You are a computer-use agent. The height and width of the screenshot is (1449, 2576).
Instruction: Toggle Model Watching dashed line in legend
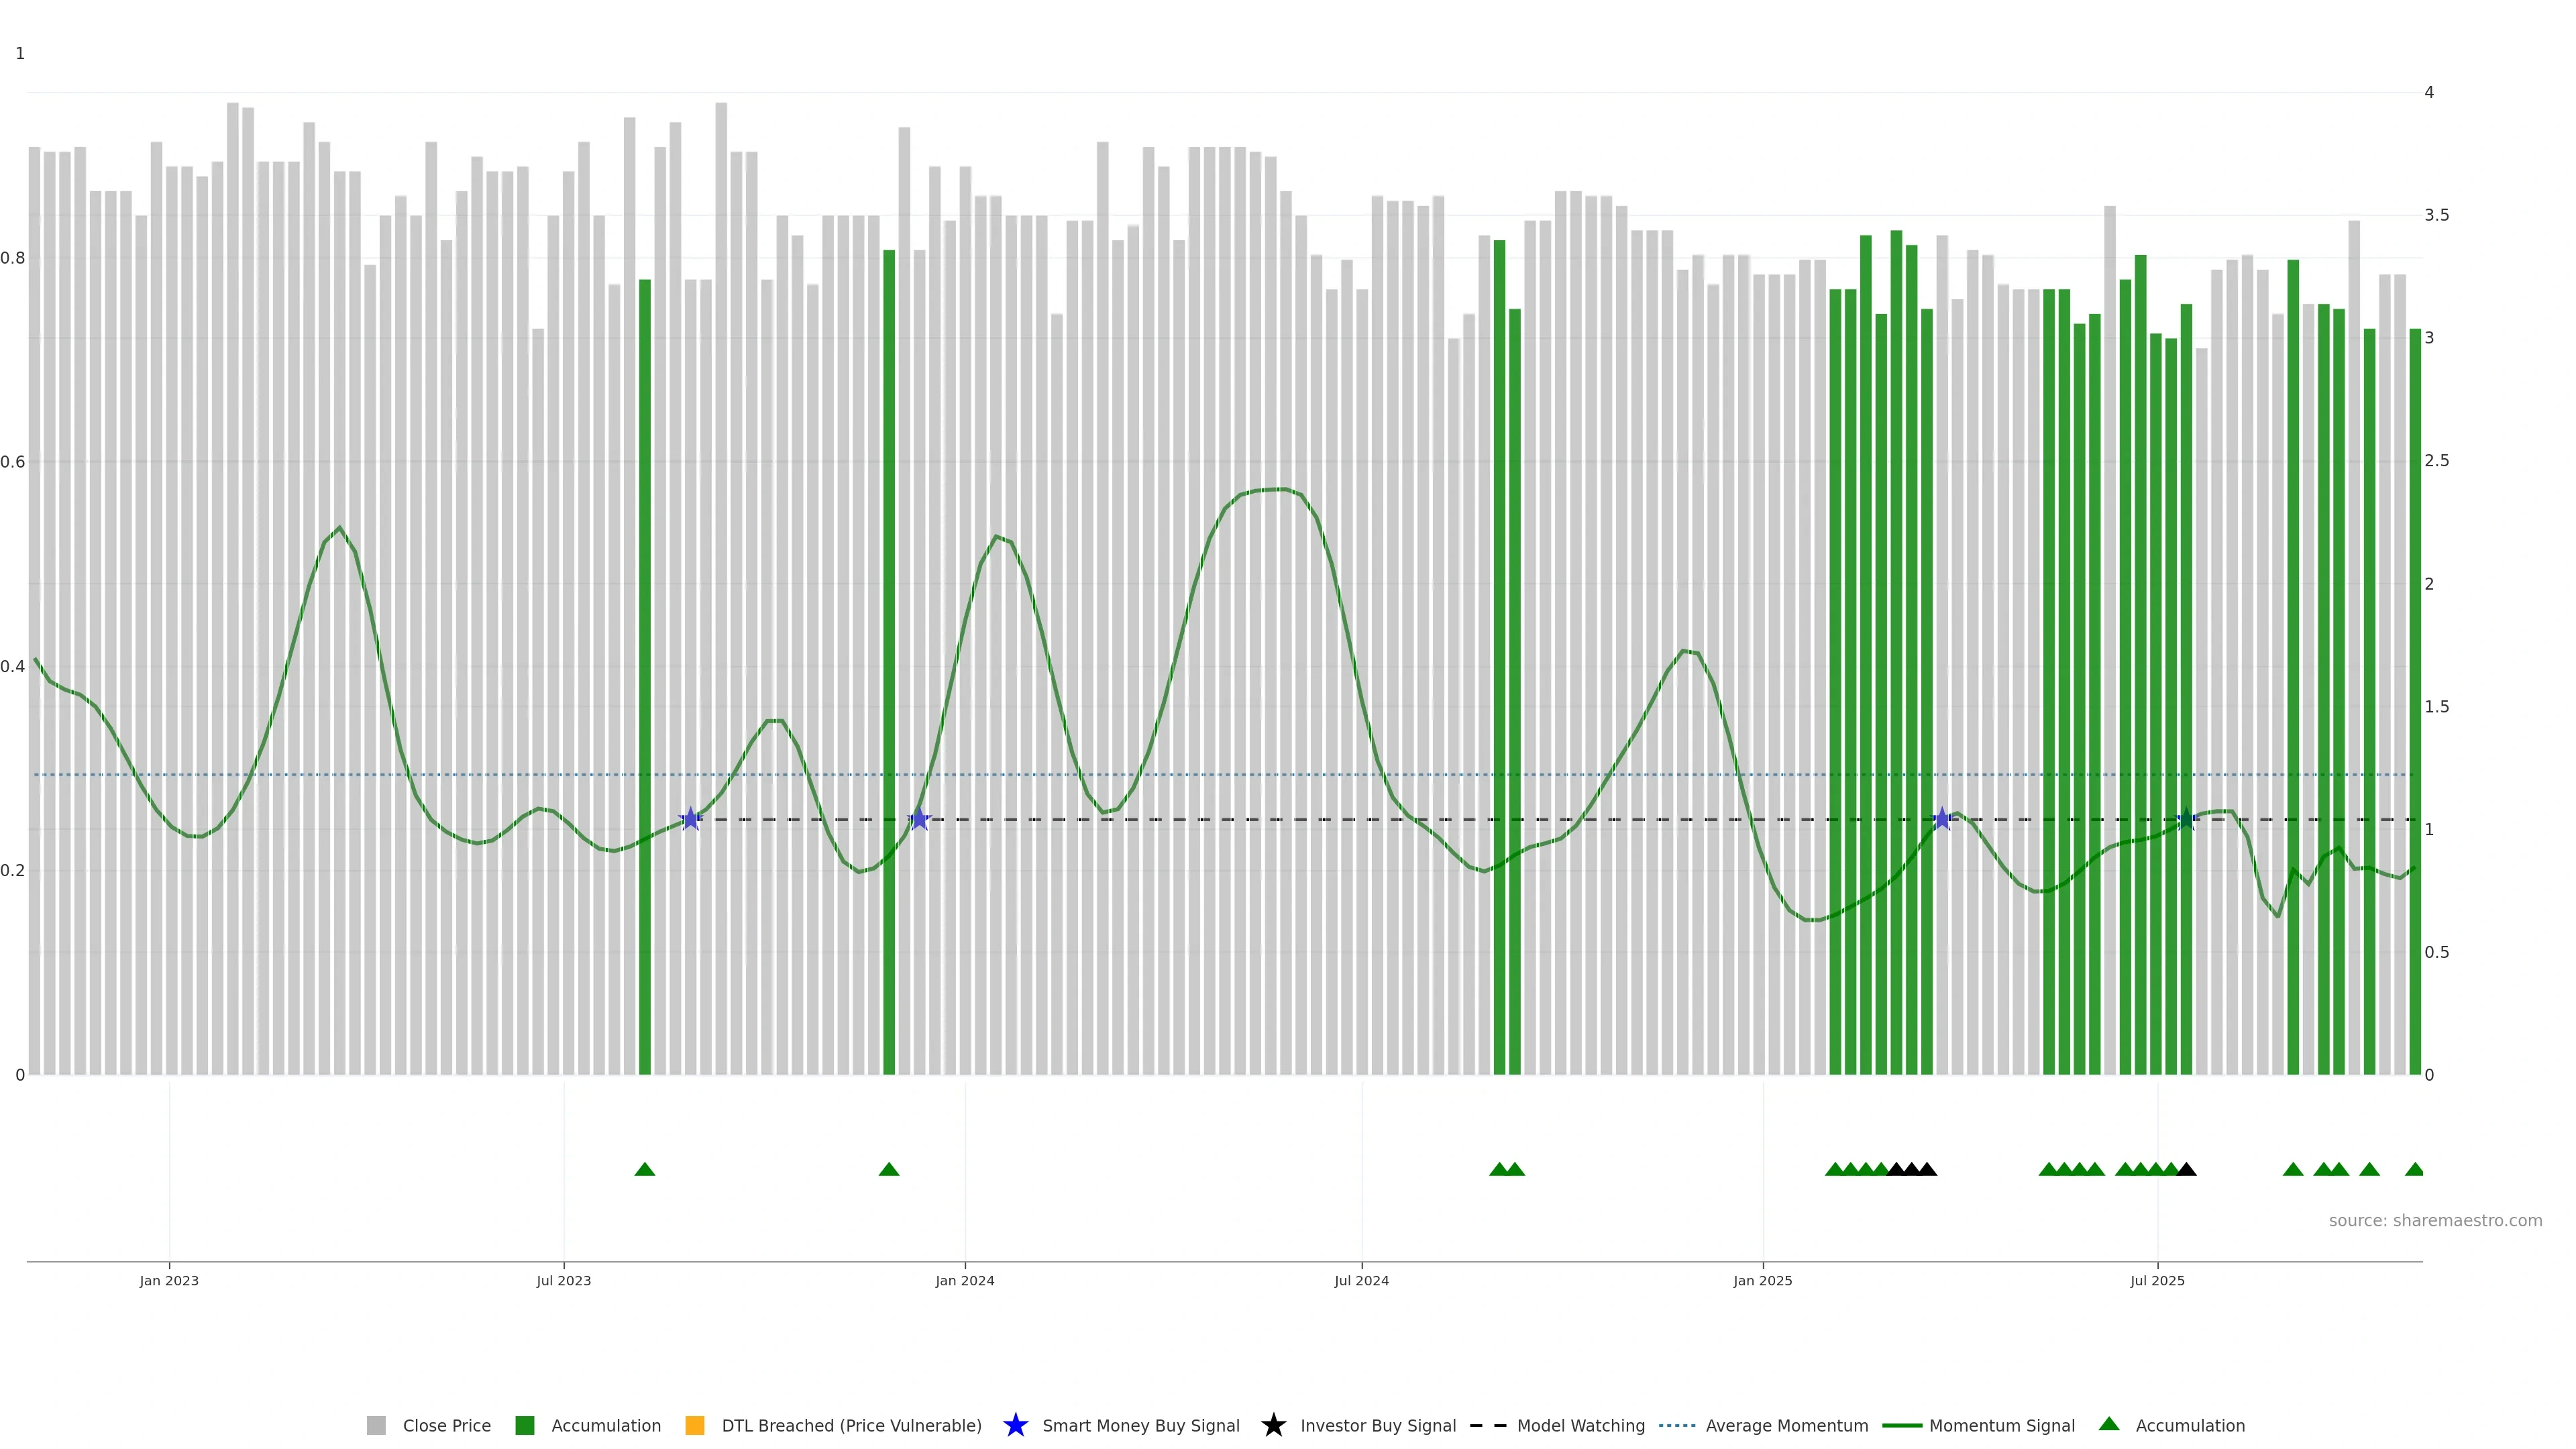[x=1580, y=1425]
